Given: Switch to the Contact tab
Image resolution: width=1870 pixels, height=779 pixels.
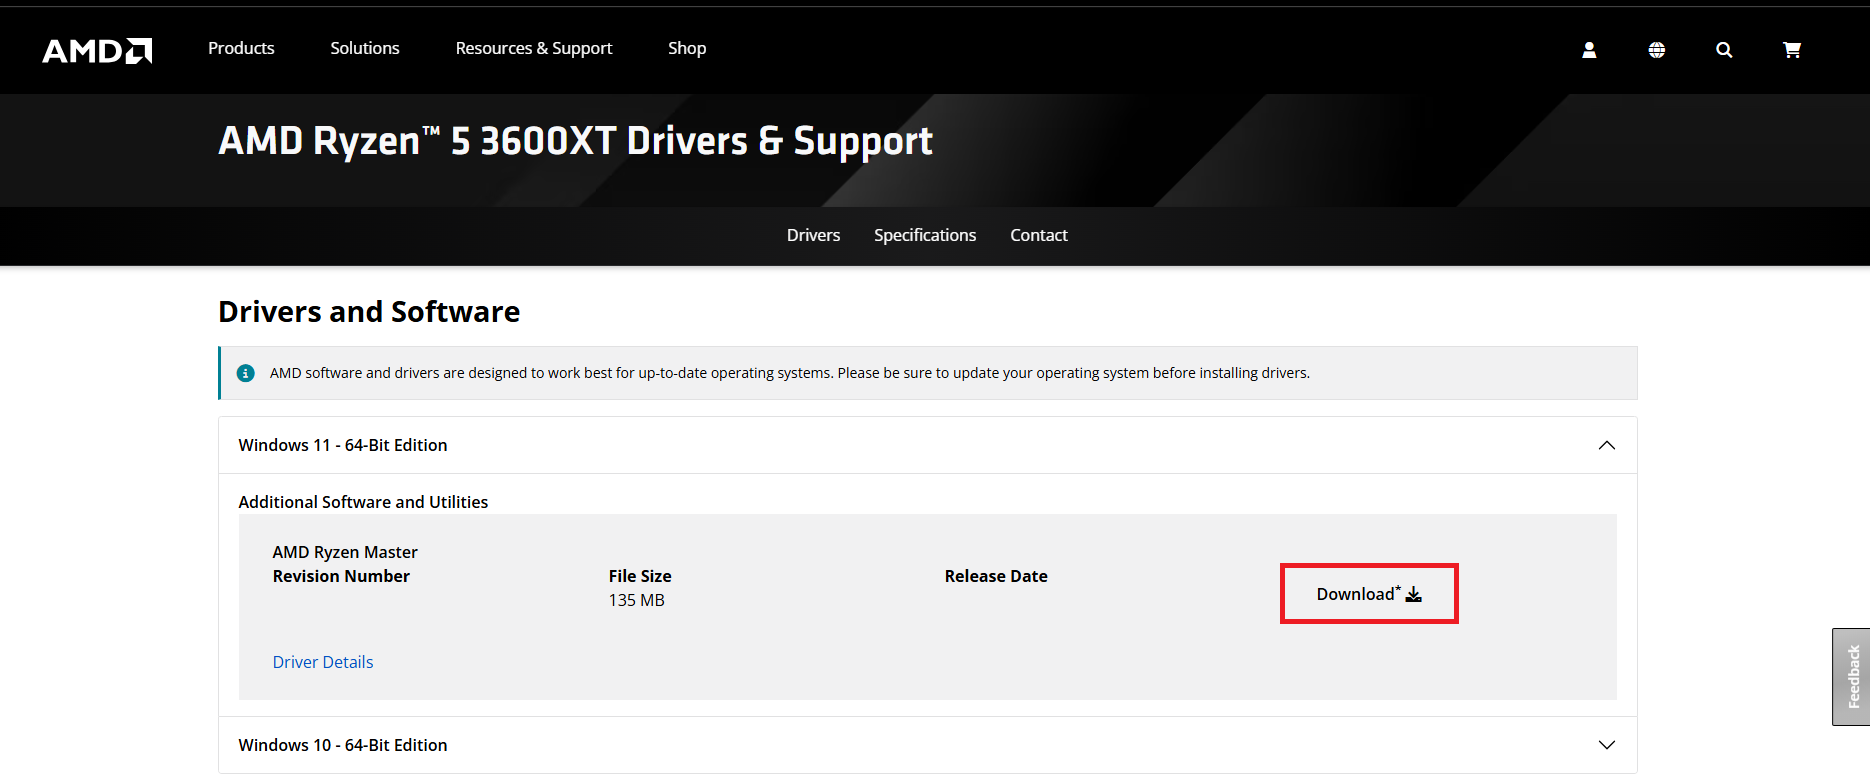Looking at the screenshot, I should pyautogui.click(x=1039, y=235).
